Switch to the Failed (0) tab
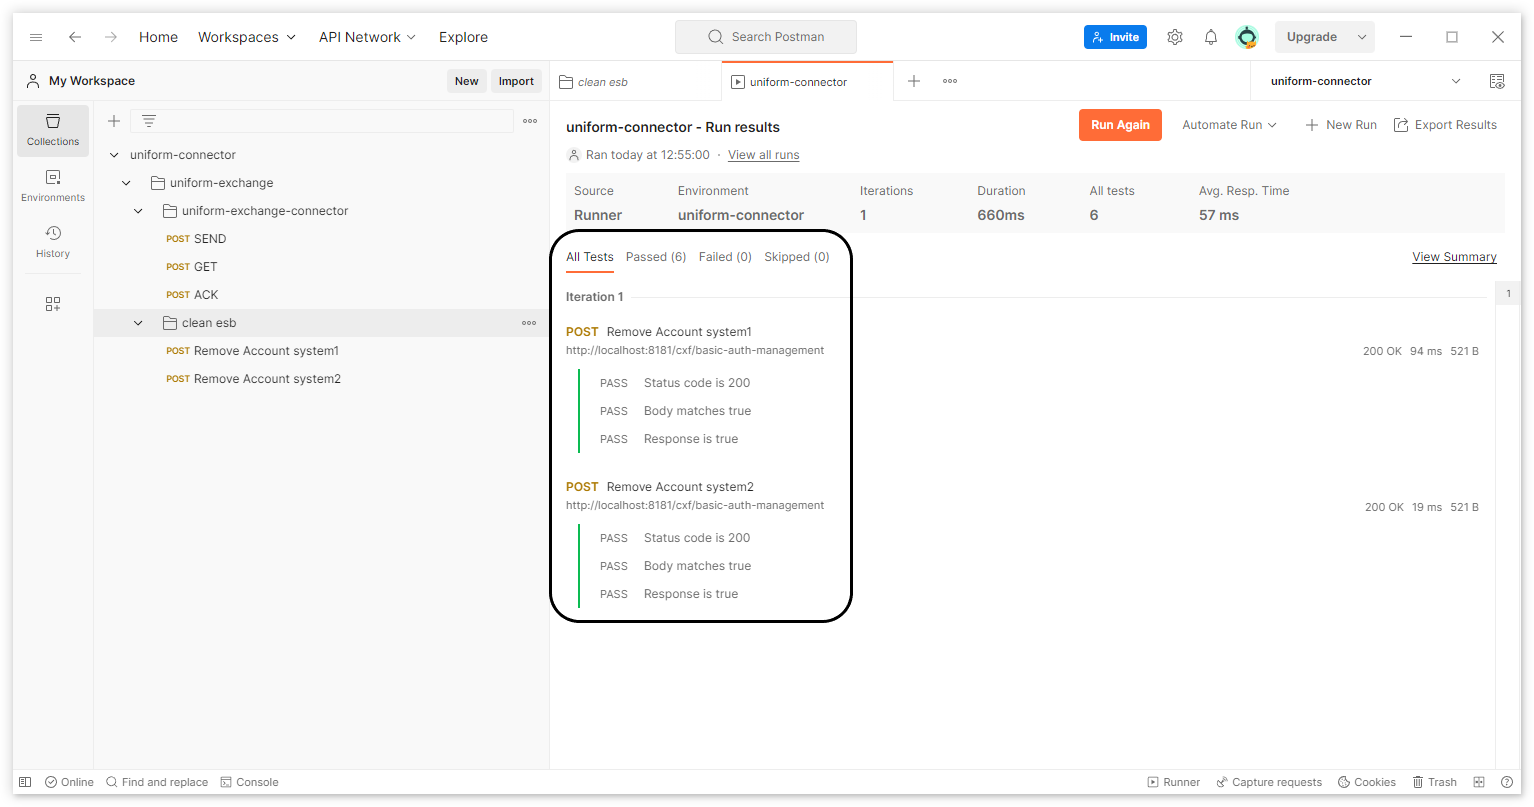 tap(725, 257)
